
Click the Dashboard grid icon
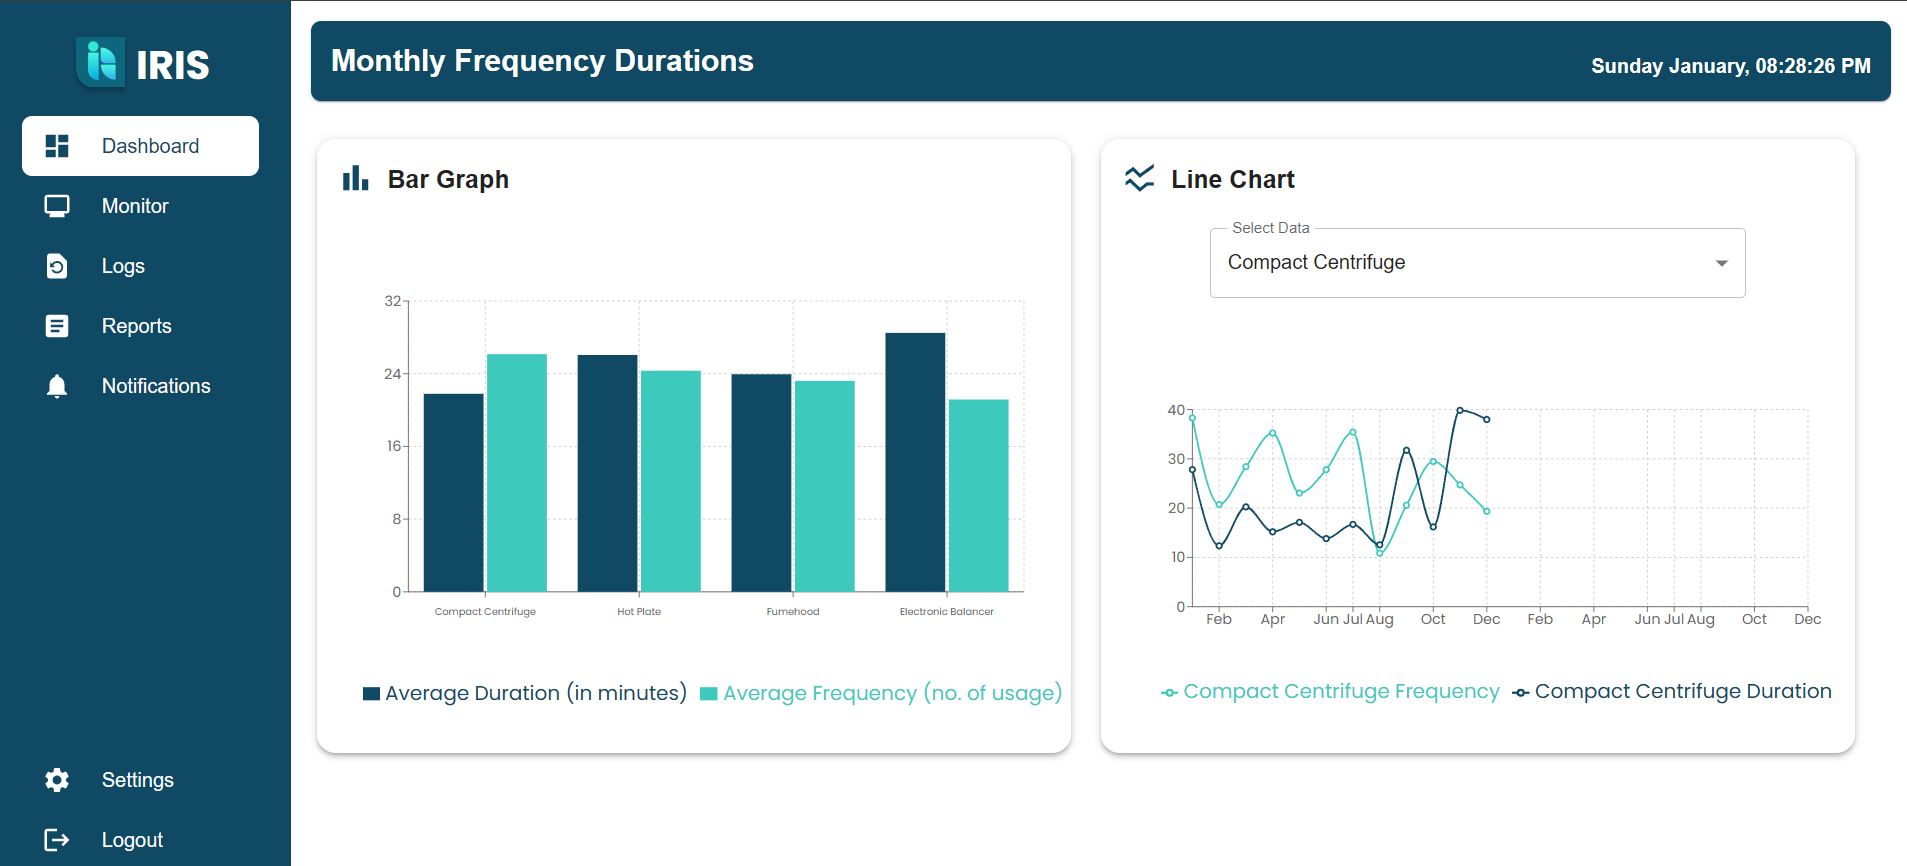tap(57, 146)
